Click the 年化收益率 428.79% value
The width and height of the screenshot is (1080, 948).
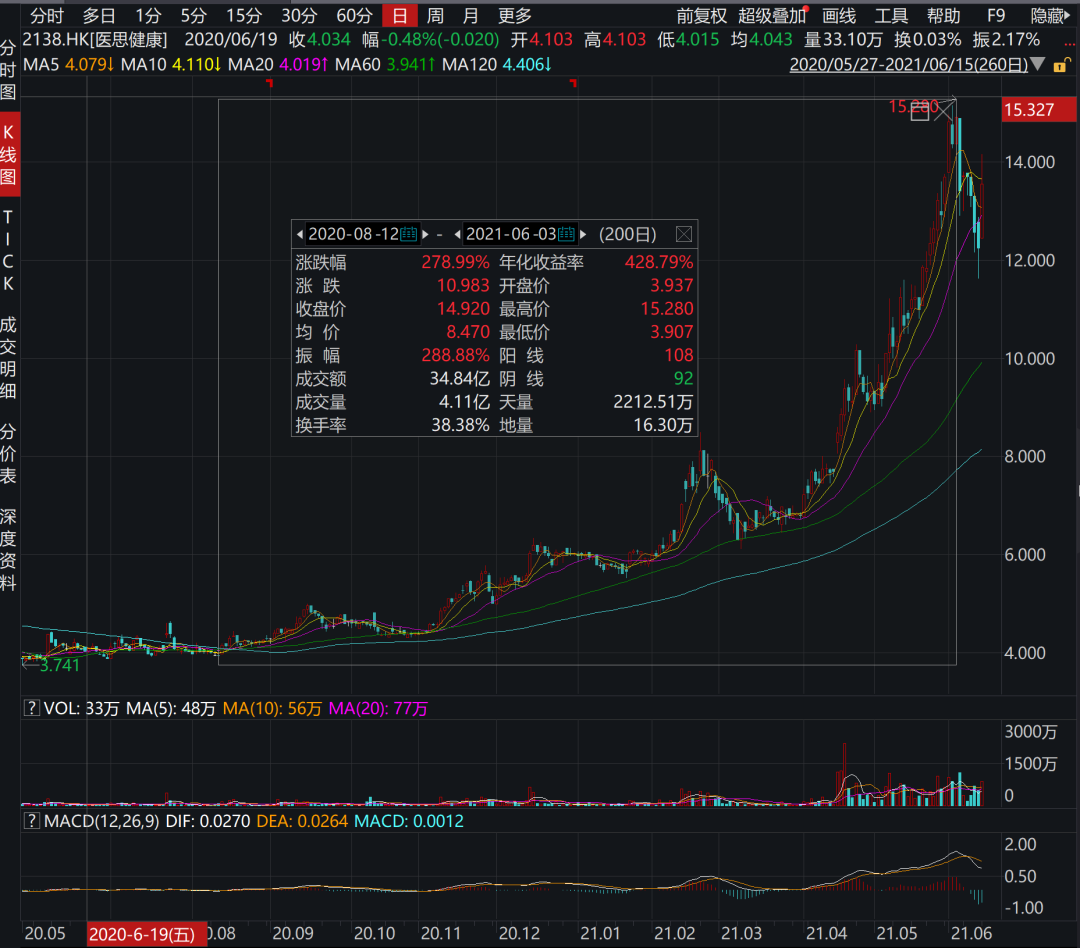click(x=658, y=262)
